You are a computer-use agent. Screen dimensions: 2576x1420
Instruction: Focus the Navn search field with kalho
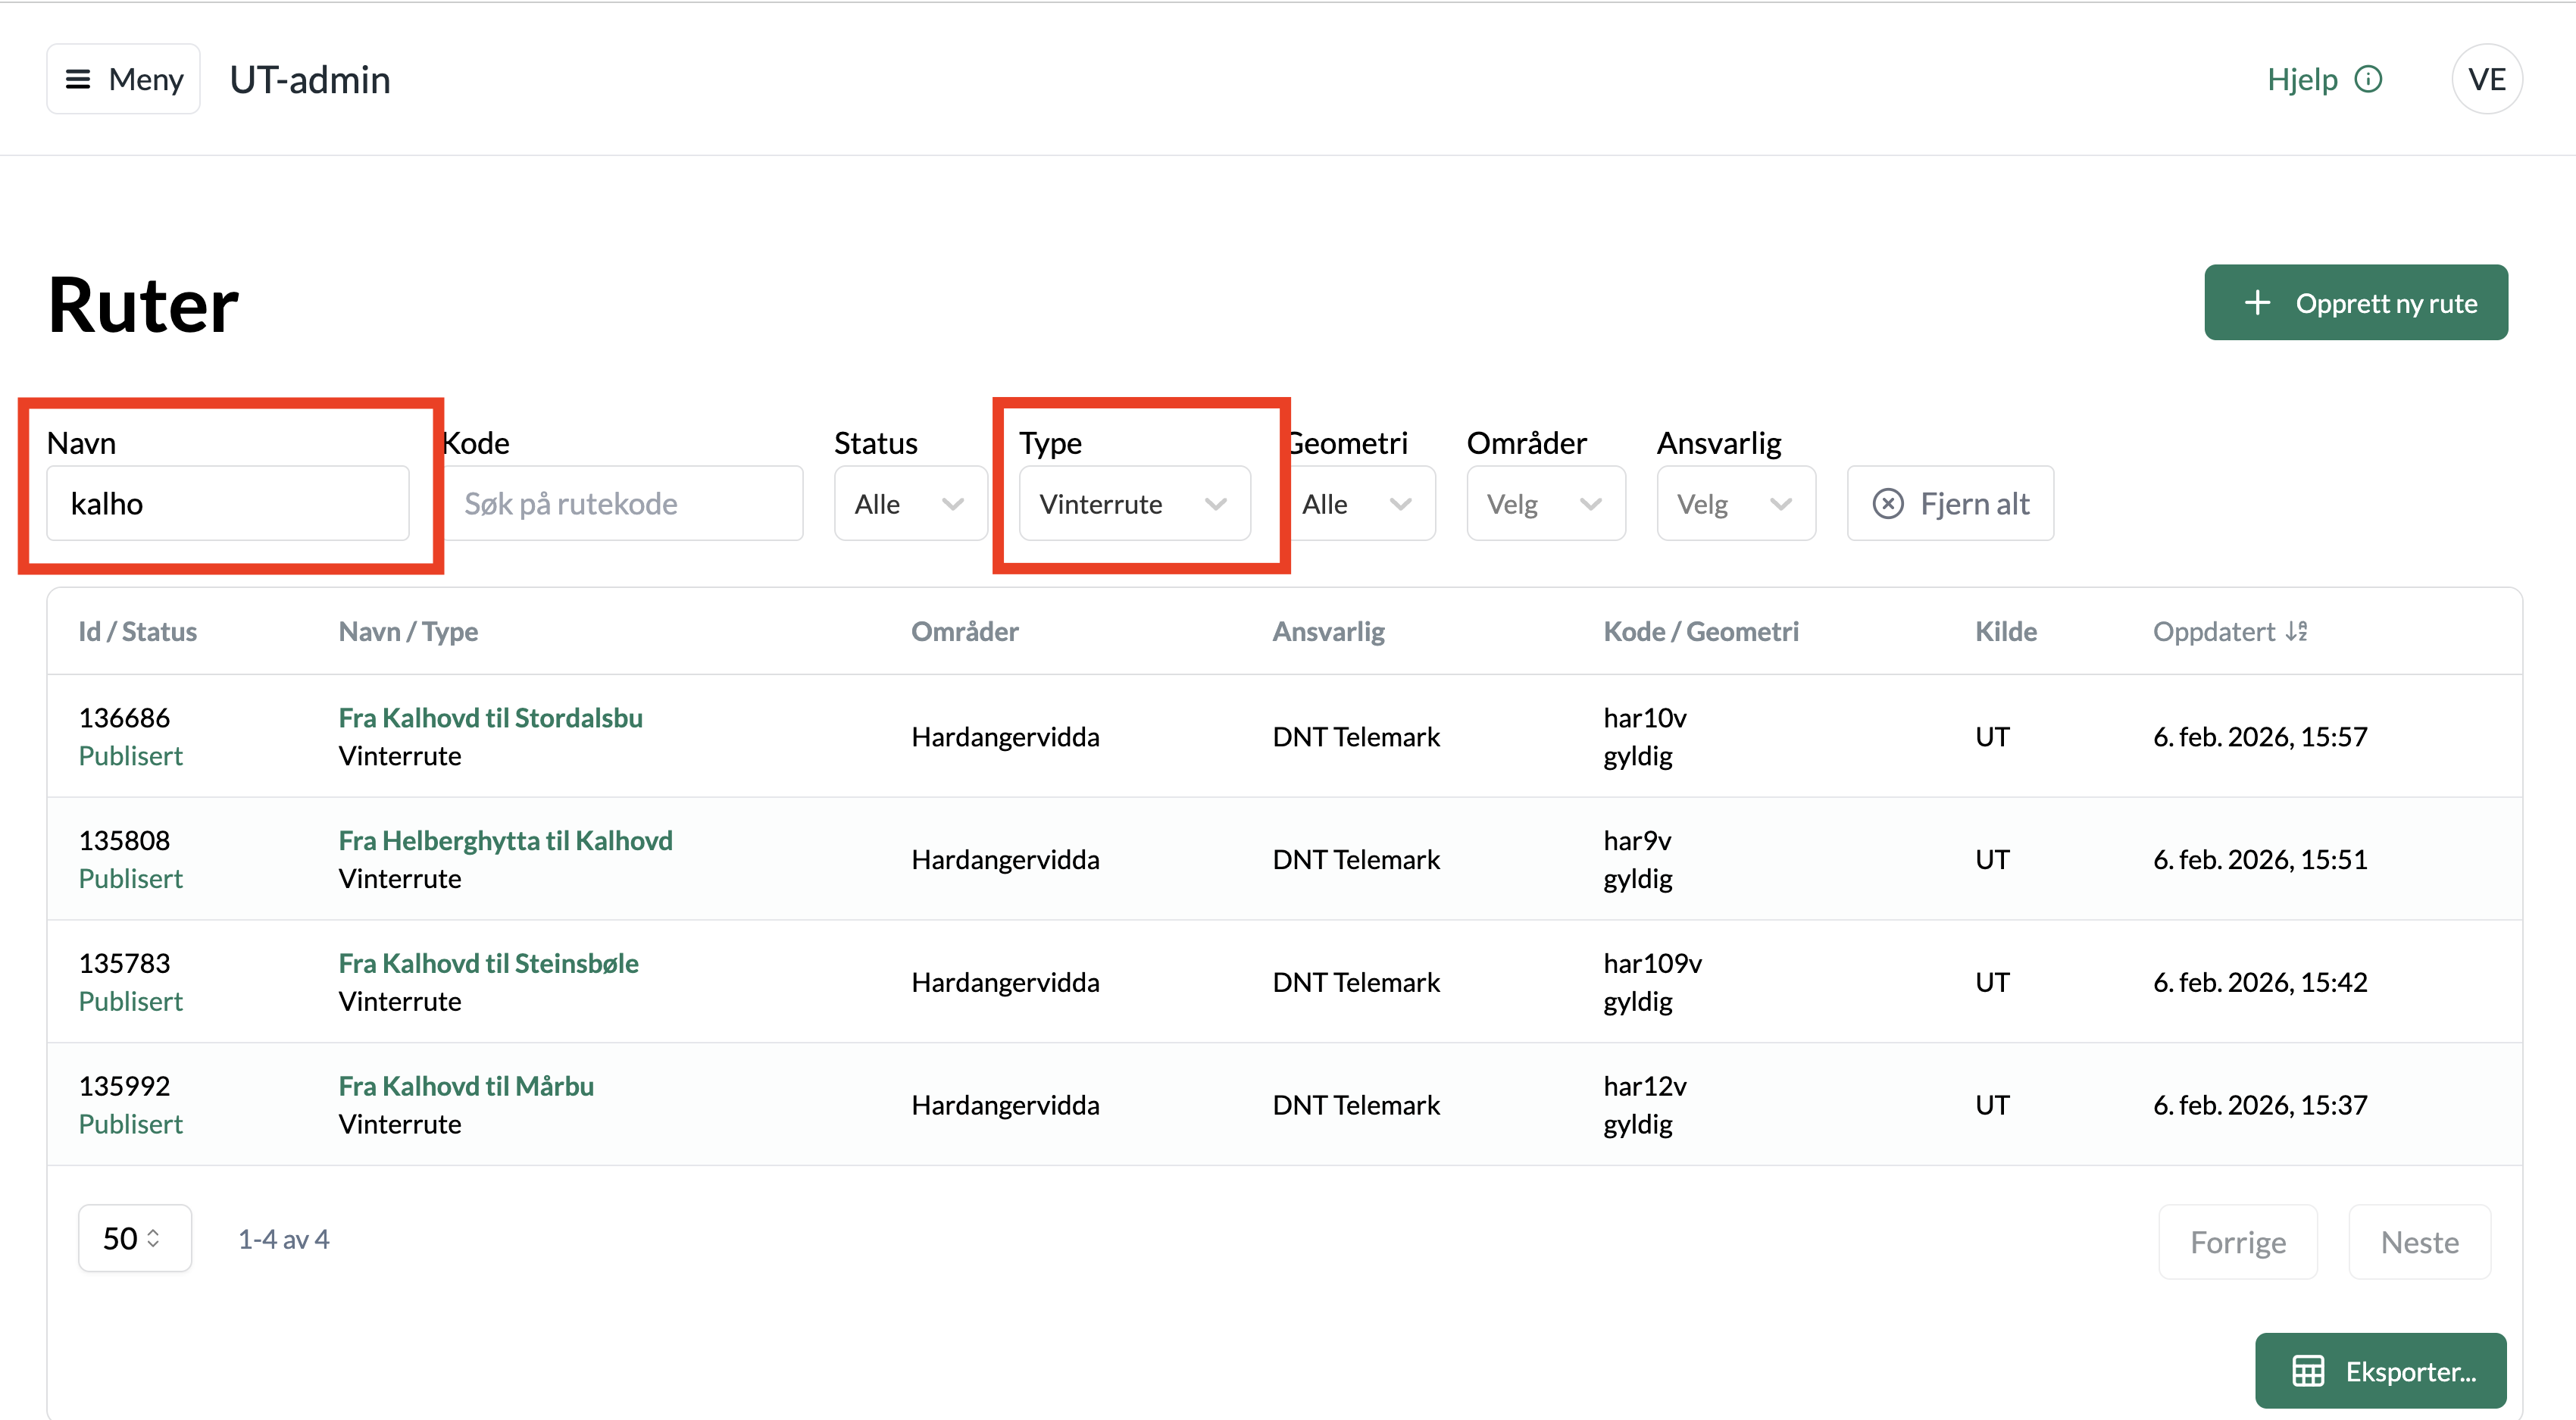coord(228,504)
